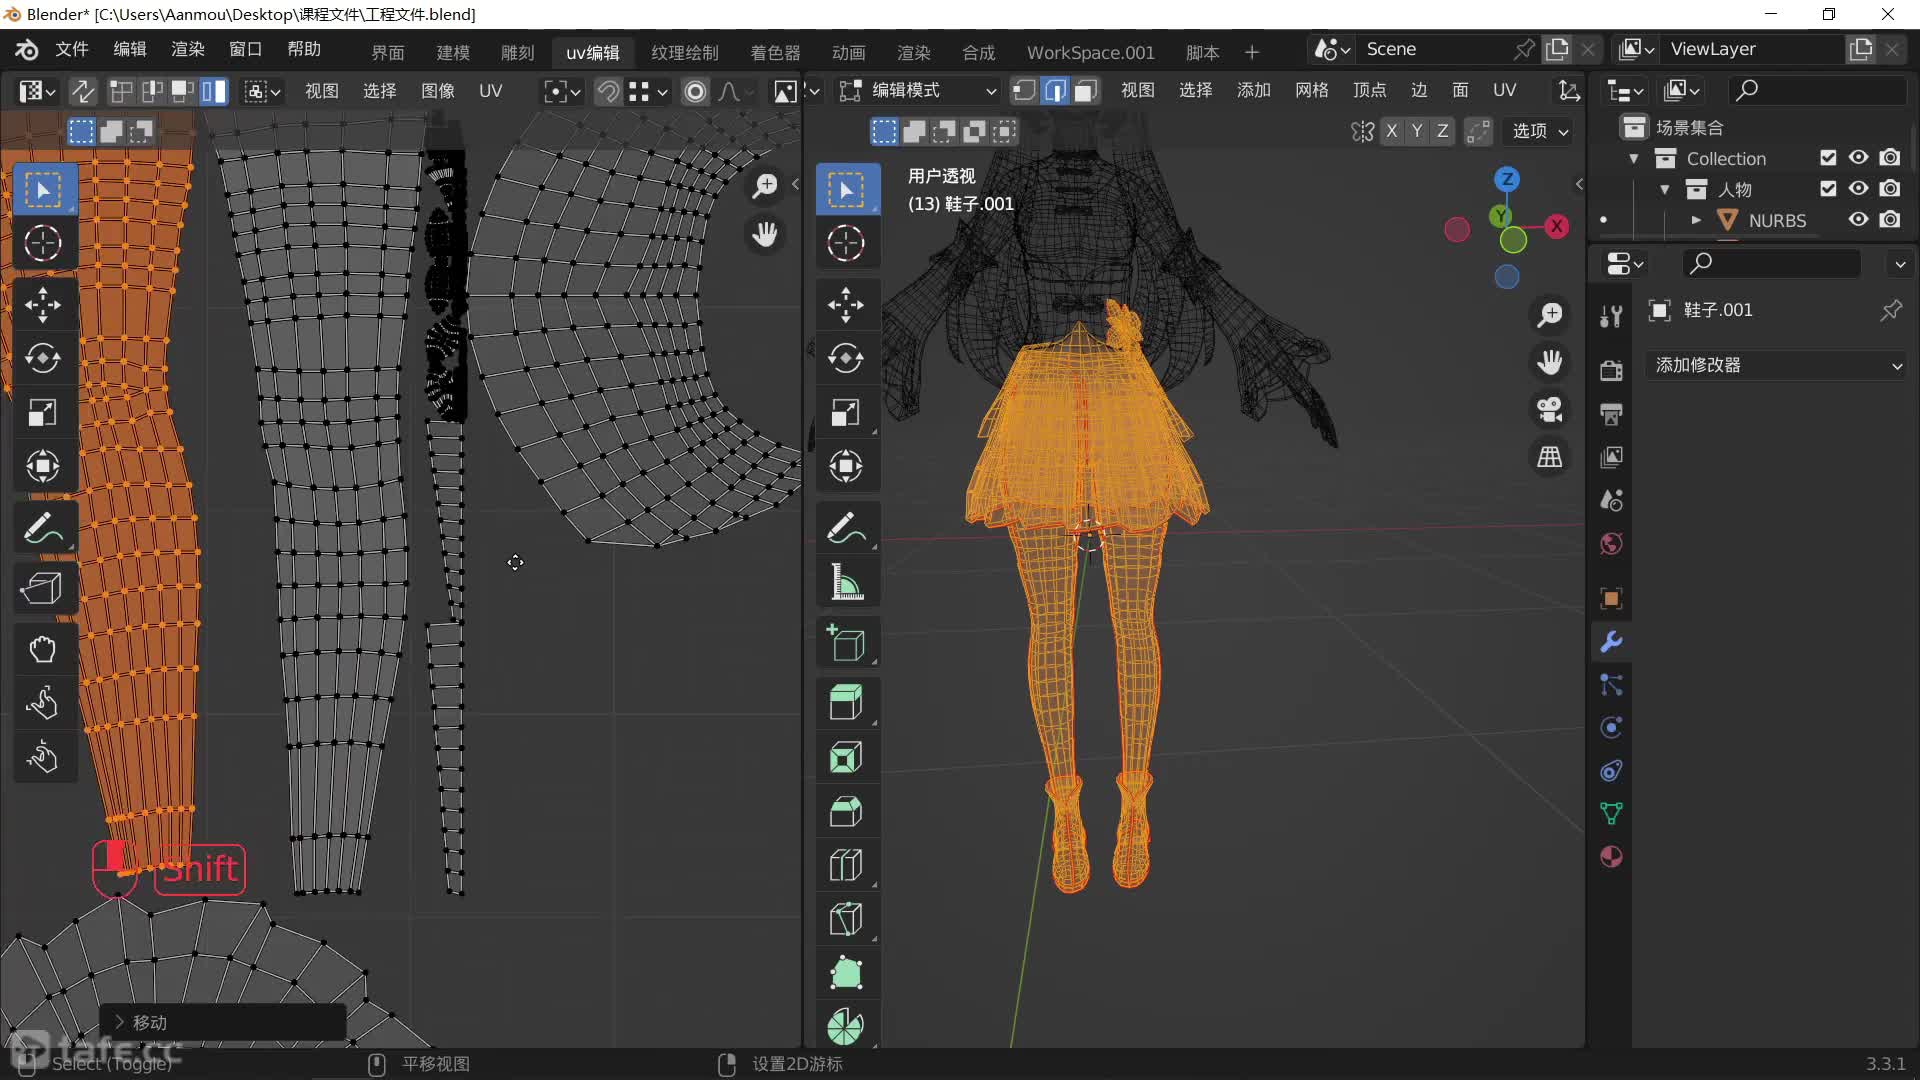Open the Object Data properties tab
Screen dimensions: 1920x1080
click(1611, 814)
